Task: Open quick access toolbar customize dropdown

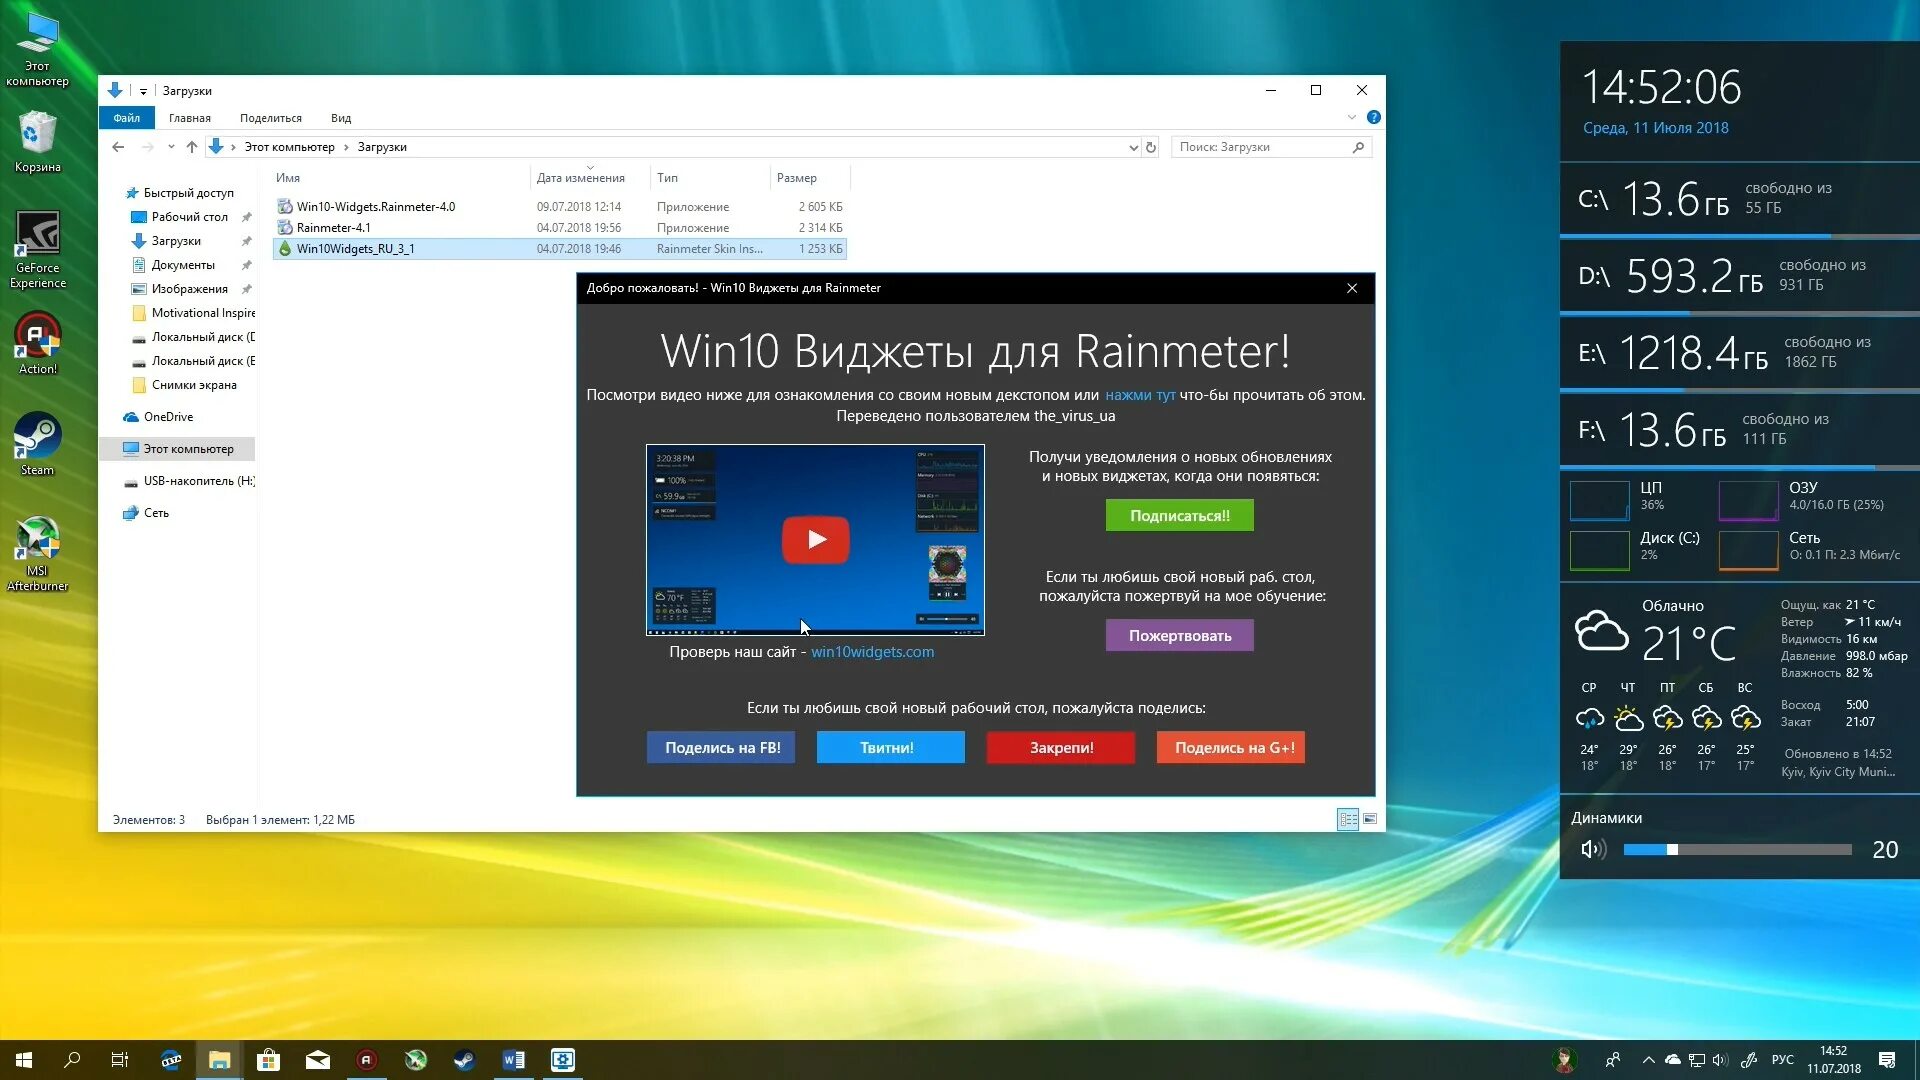Action: click(143, 91)
